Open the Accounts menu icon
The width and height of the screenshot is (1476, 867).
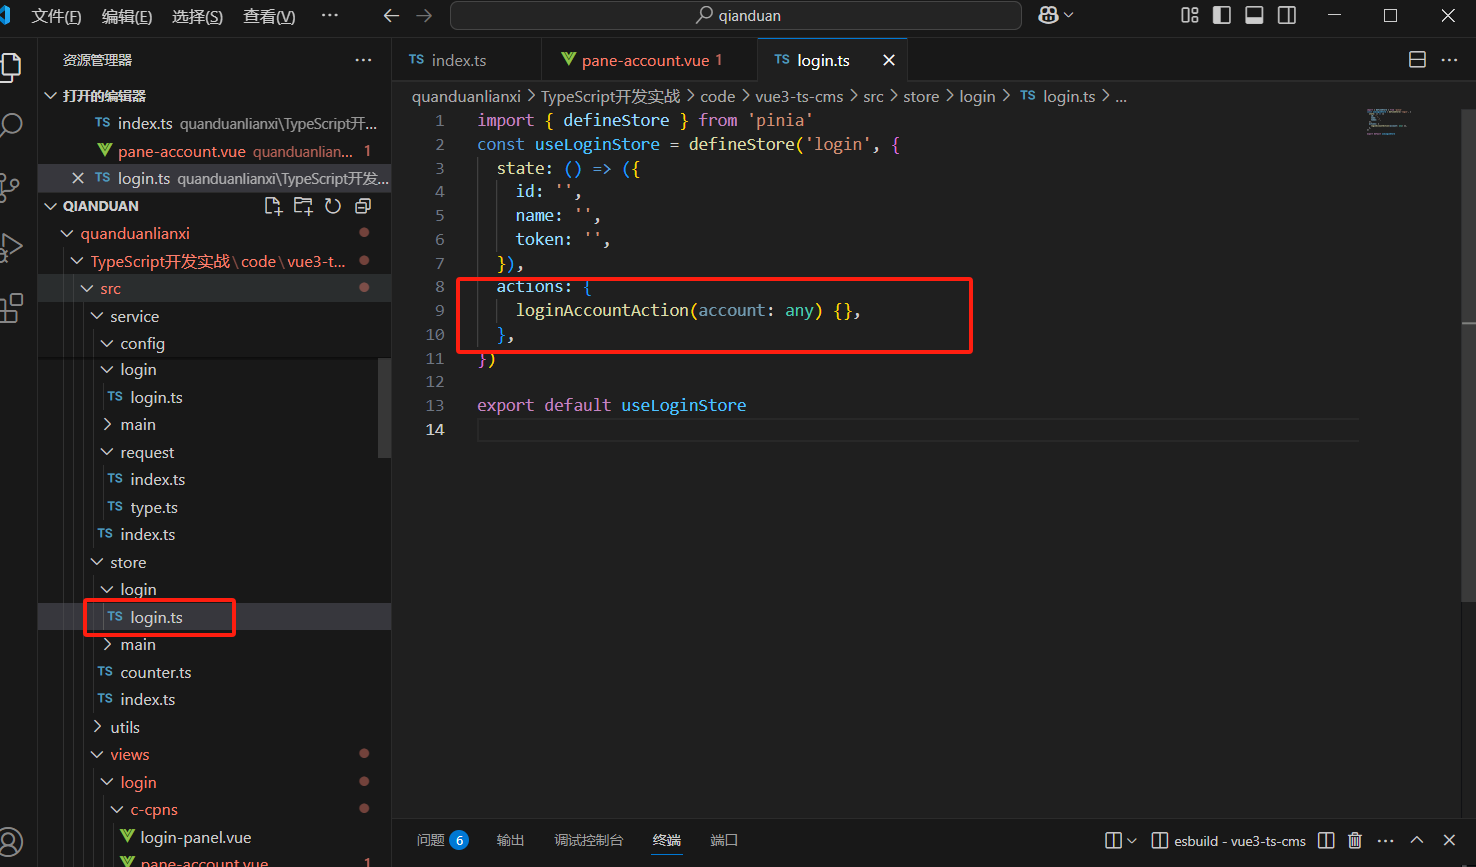tap(10, 842)
